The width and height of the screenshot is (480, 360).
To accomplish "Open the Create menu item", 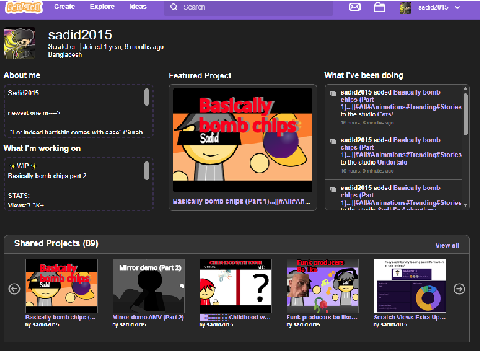I will click(65, 7).
